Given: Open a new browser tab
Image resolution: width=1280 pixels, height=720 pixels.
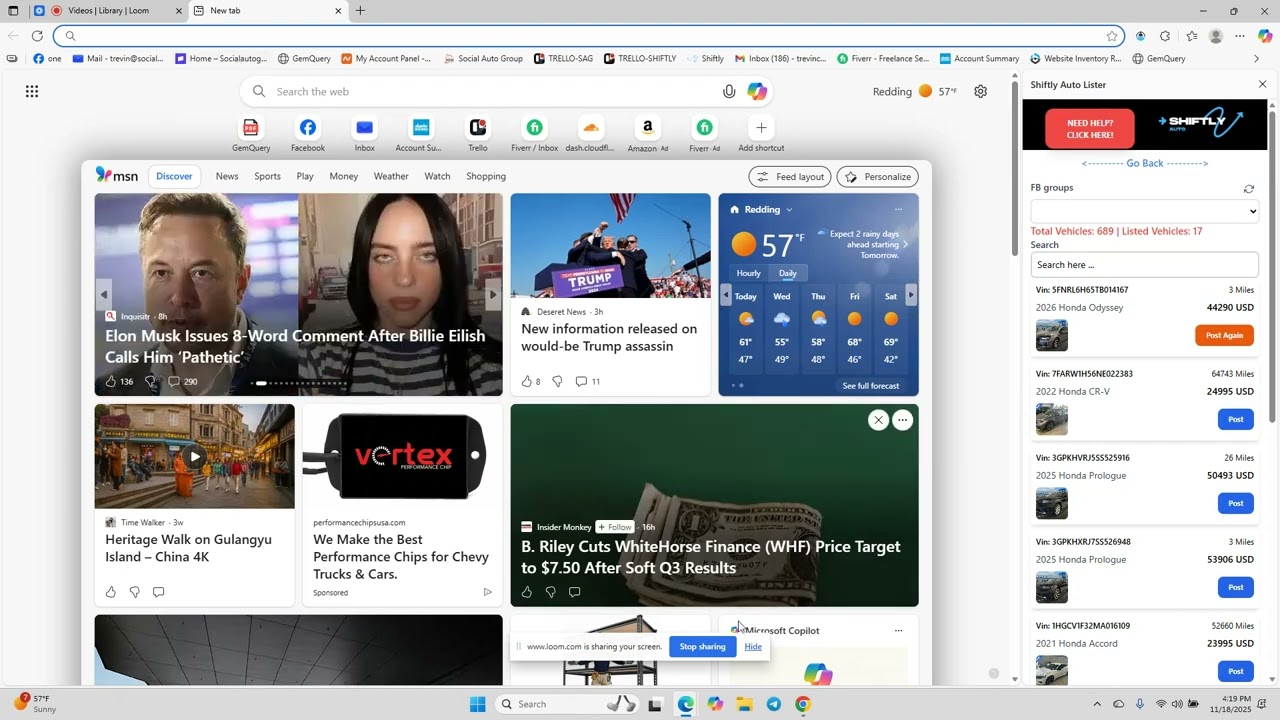Looking at the screenshot, I should click(360, 11).
